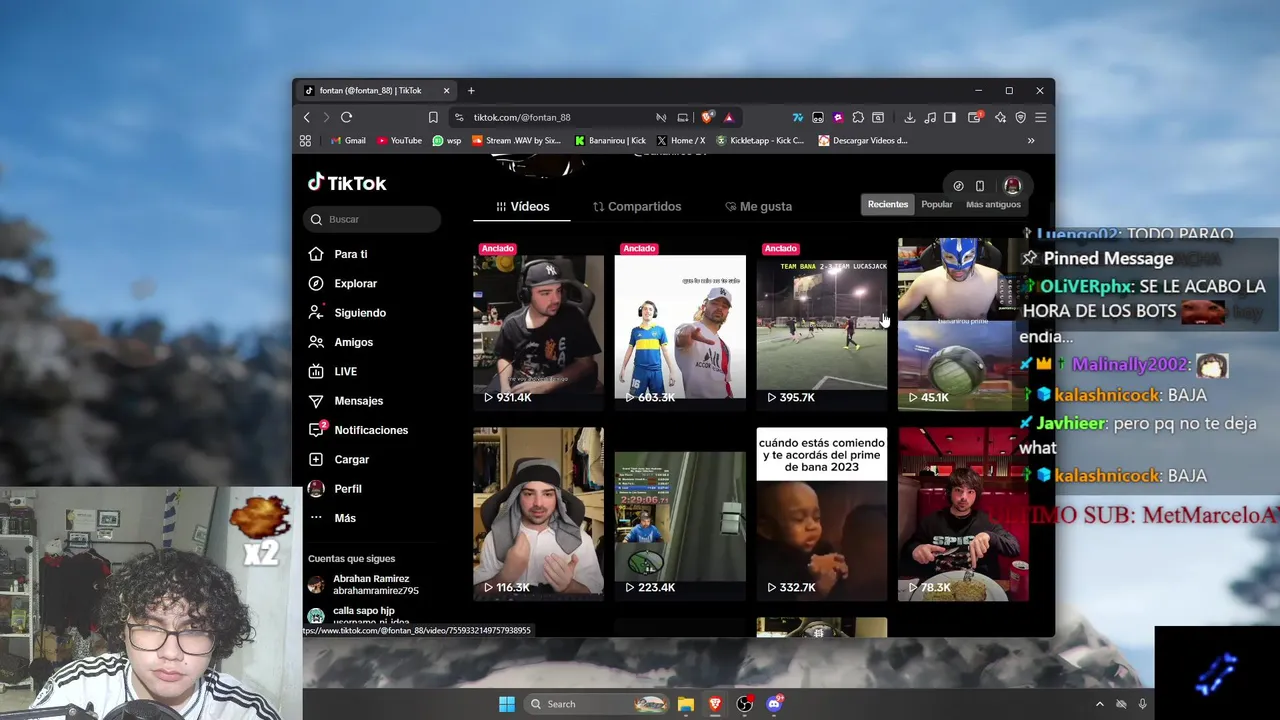This screenshot has width=1280, height=720.
Task: Go back in the browser
Action: tap(307, 117)
